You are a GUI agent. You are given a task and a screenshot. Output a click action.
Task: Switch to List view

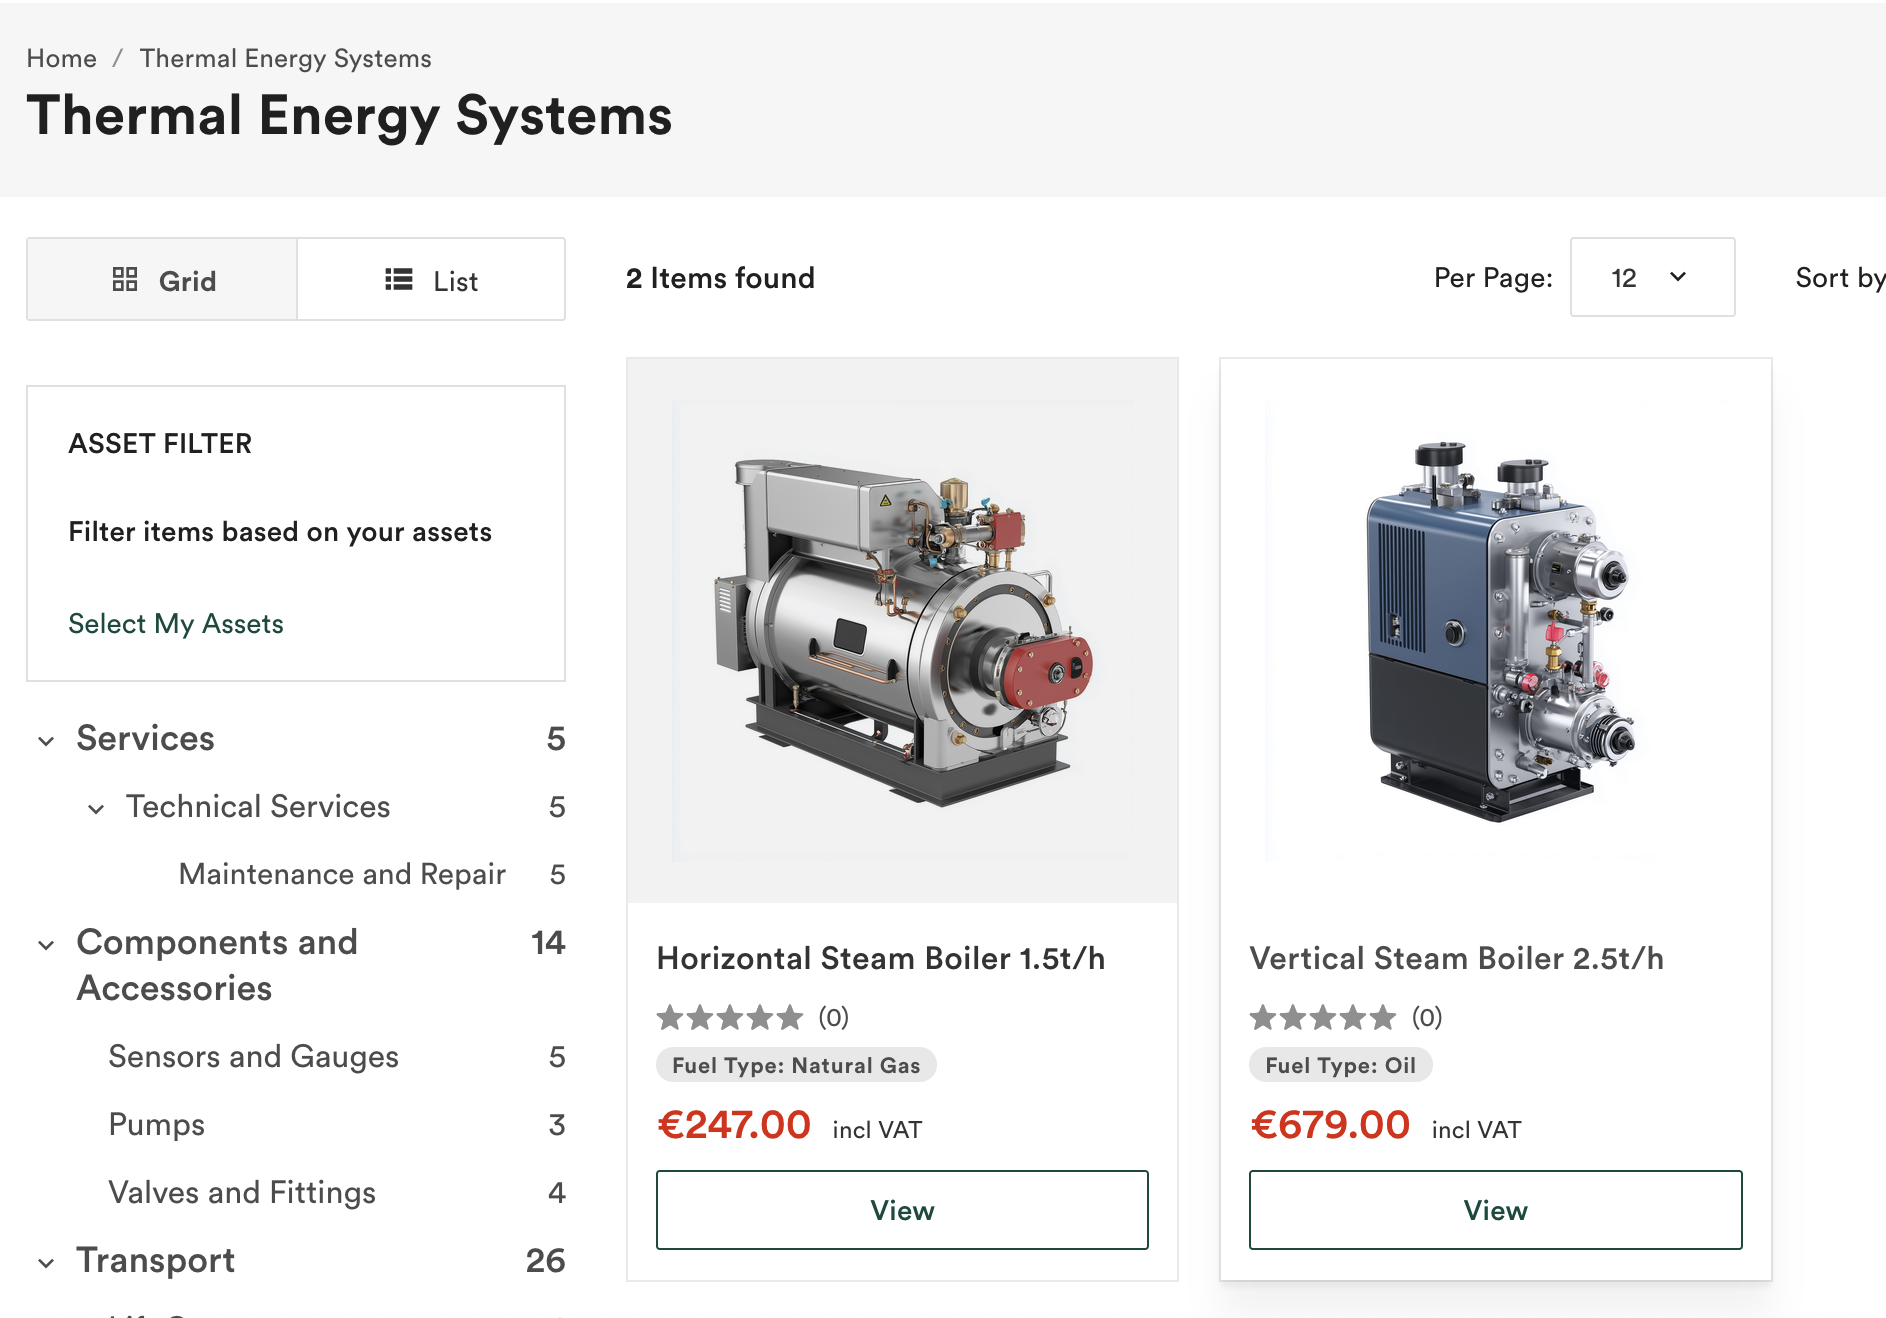[432, 279]
